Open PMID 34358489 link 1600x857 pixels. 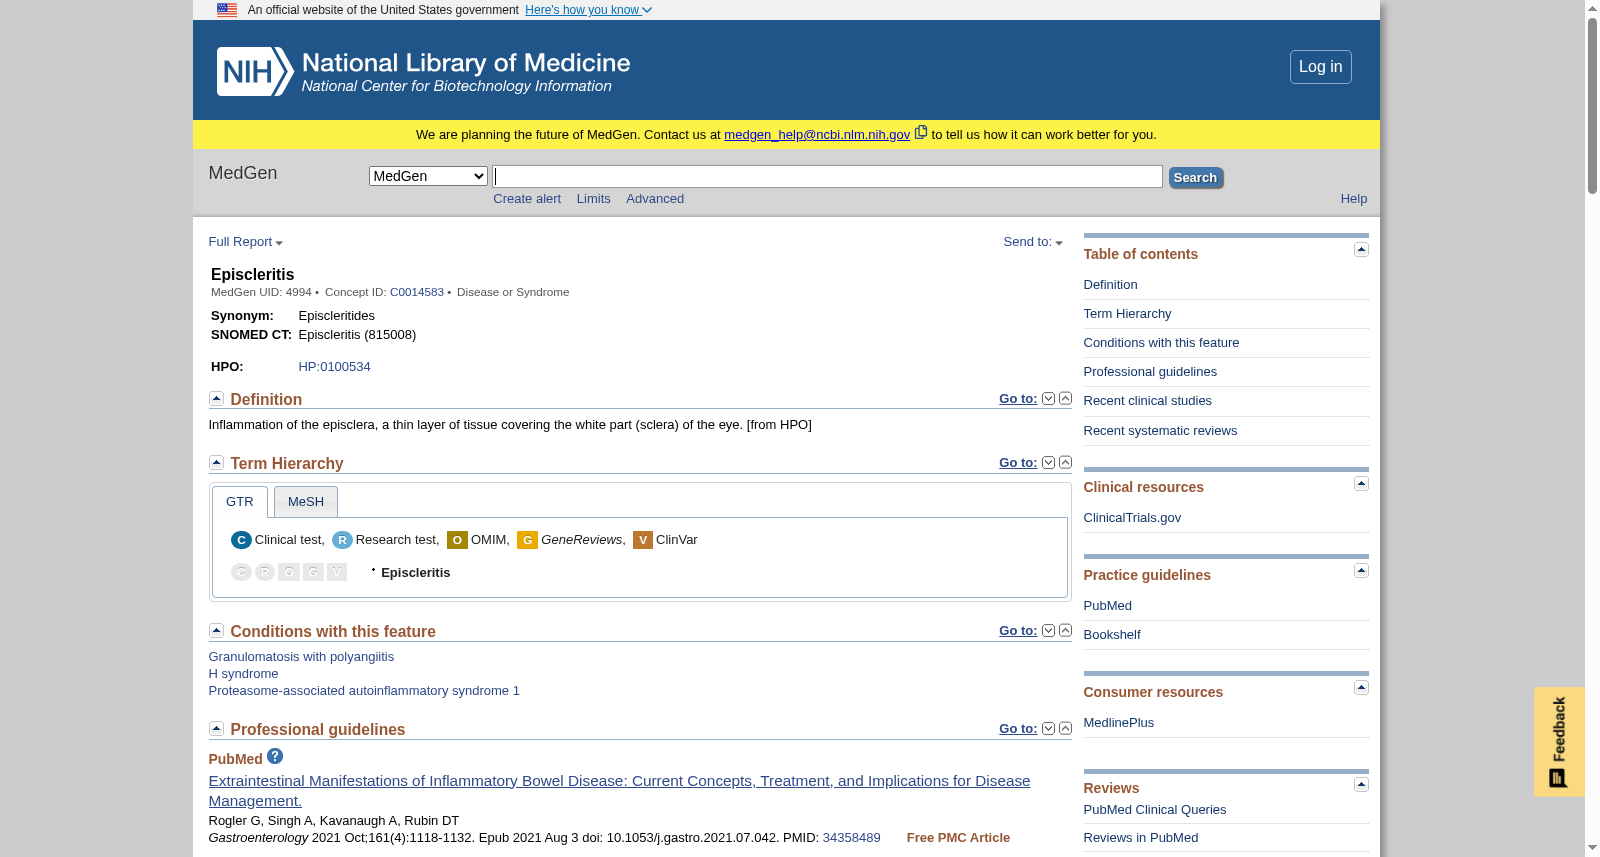[x=851, y=838]
